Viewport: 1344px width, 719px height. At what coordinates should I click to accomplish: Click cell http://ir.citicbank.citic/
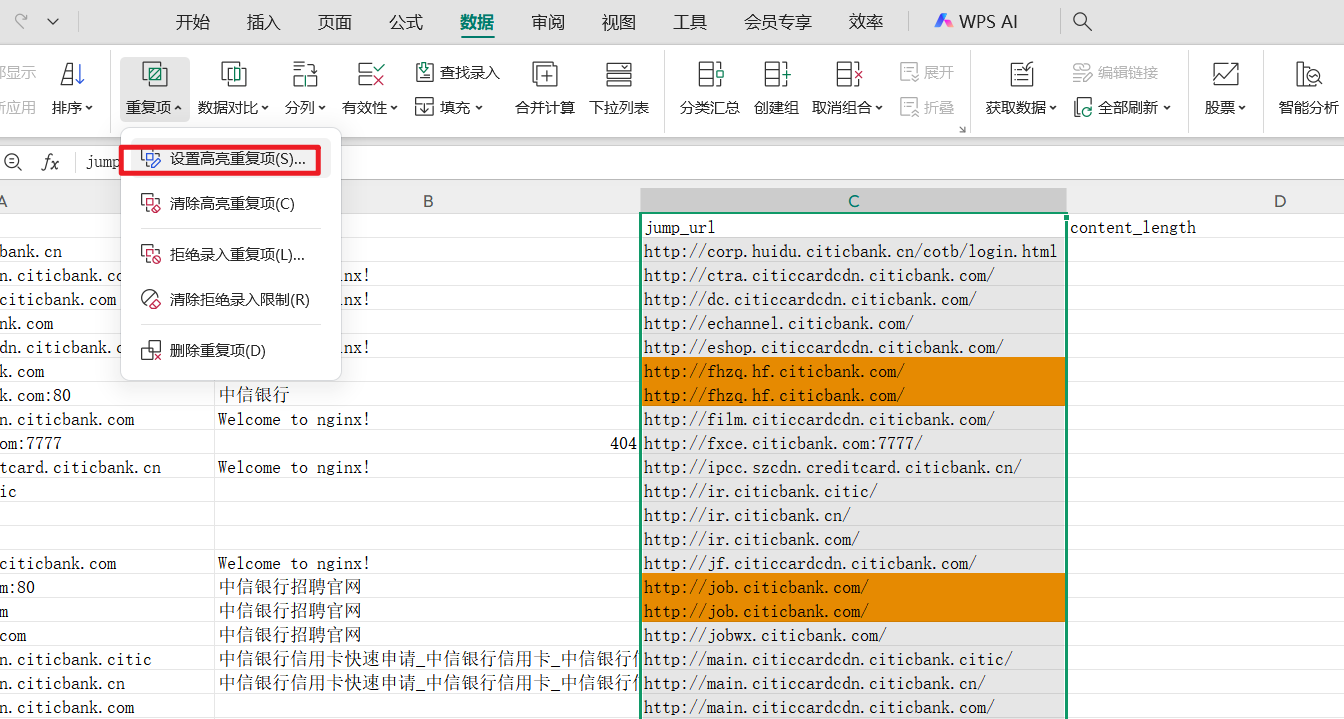coord(853,491)
